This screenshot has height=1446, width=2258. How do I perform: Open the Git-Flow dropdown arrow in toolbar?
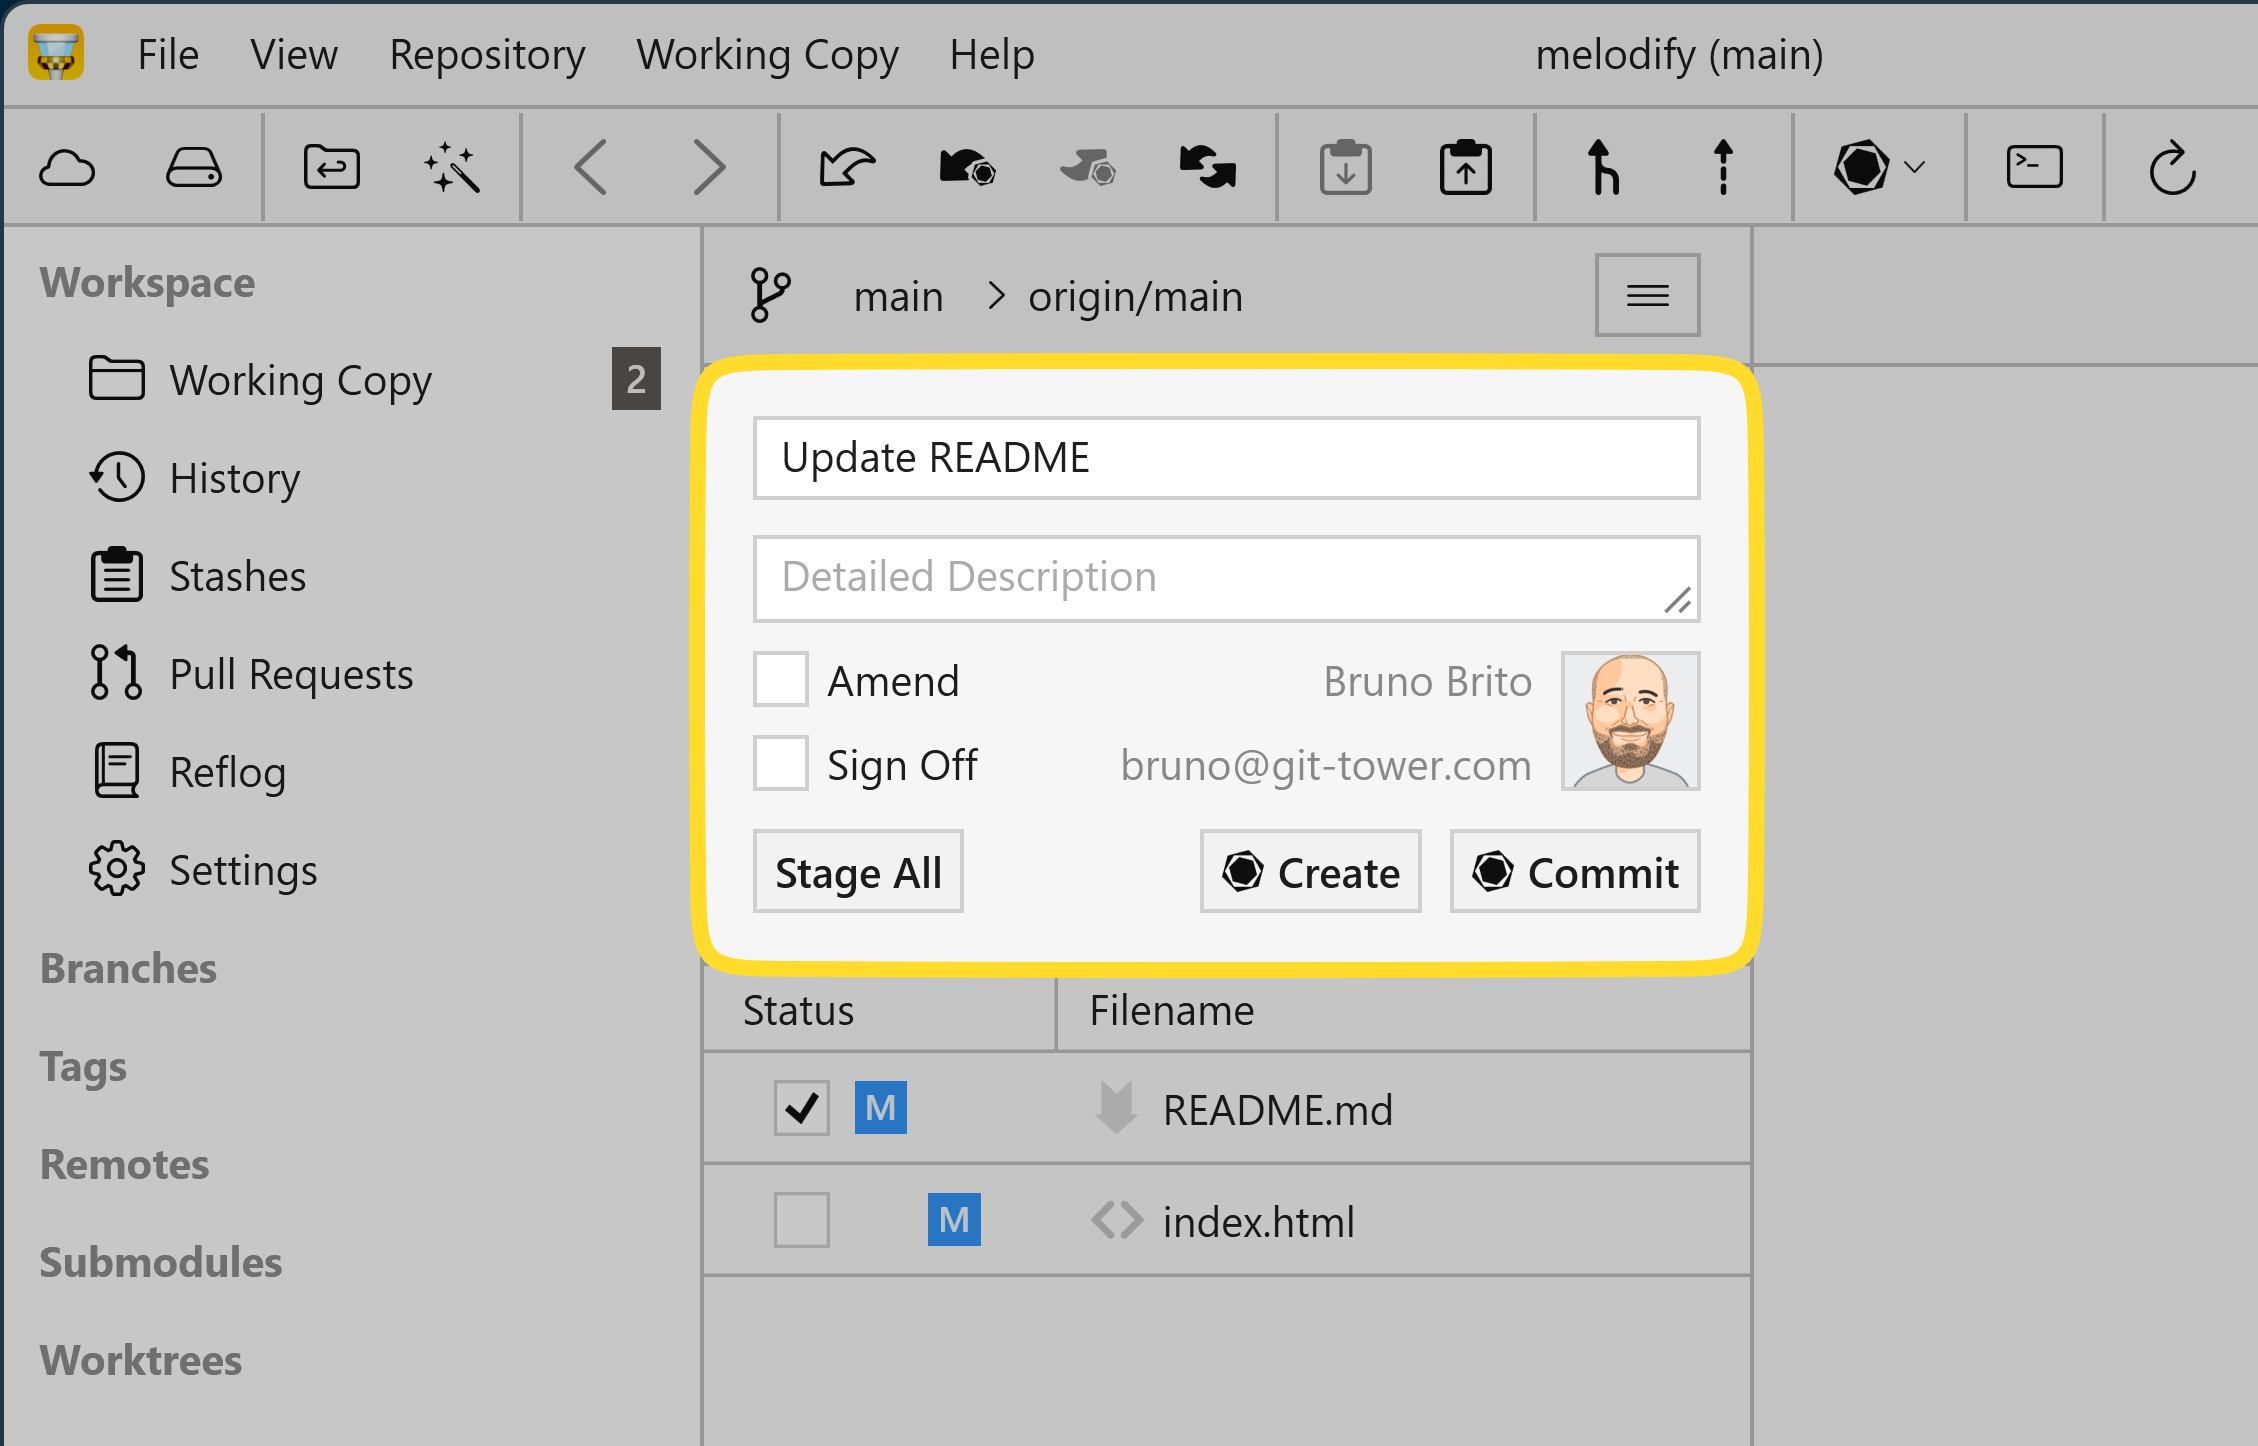coord(1914,167)
